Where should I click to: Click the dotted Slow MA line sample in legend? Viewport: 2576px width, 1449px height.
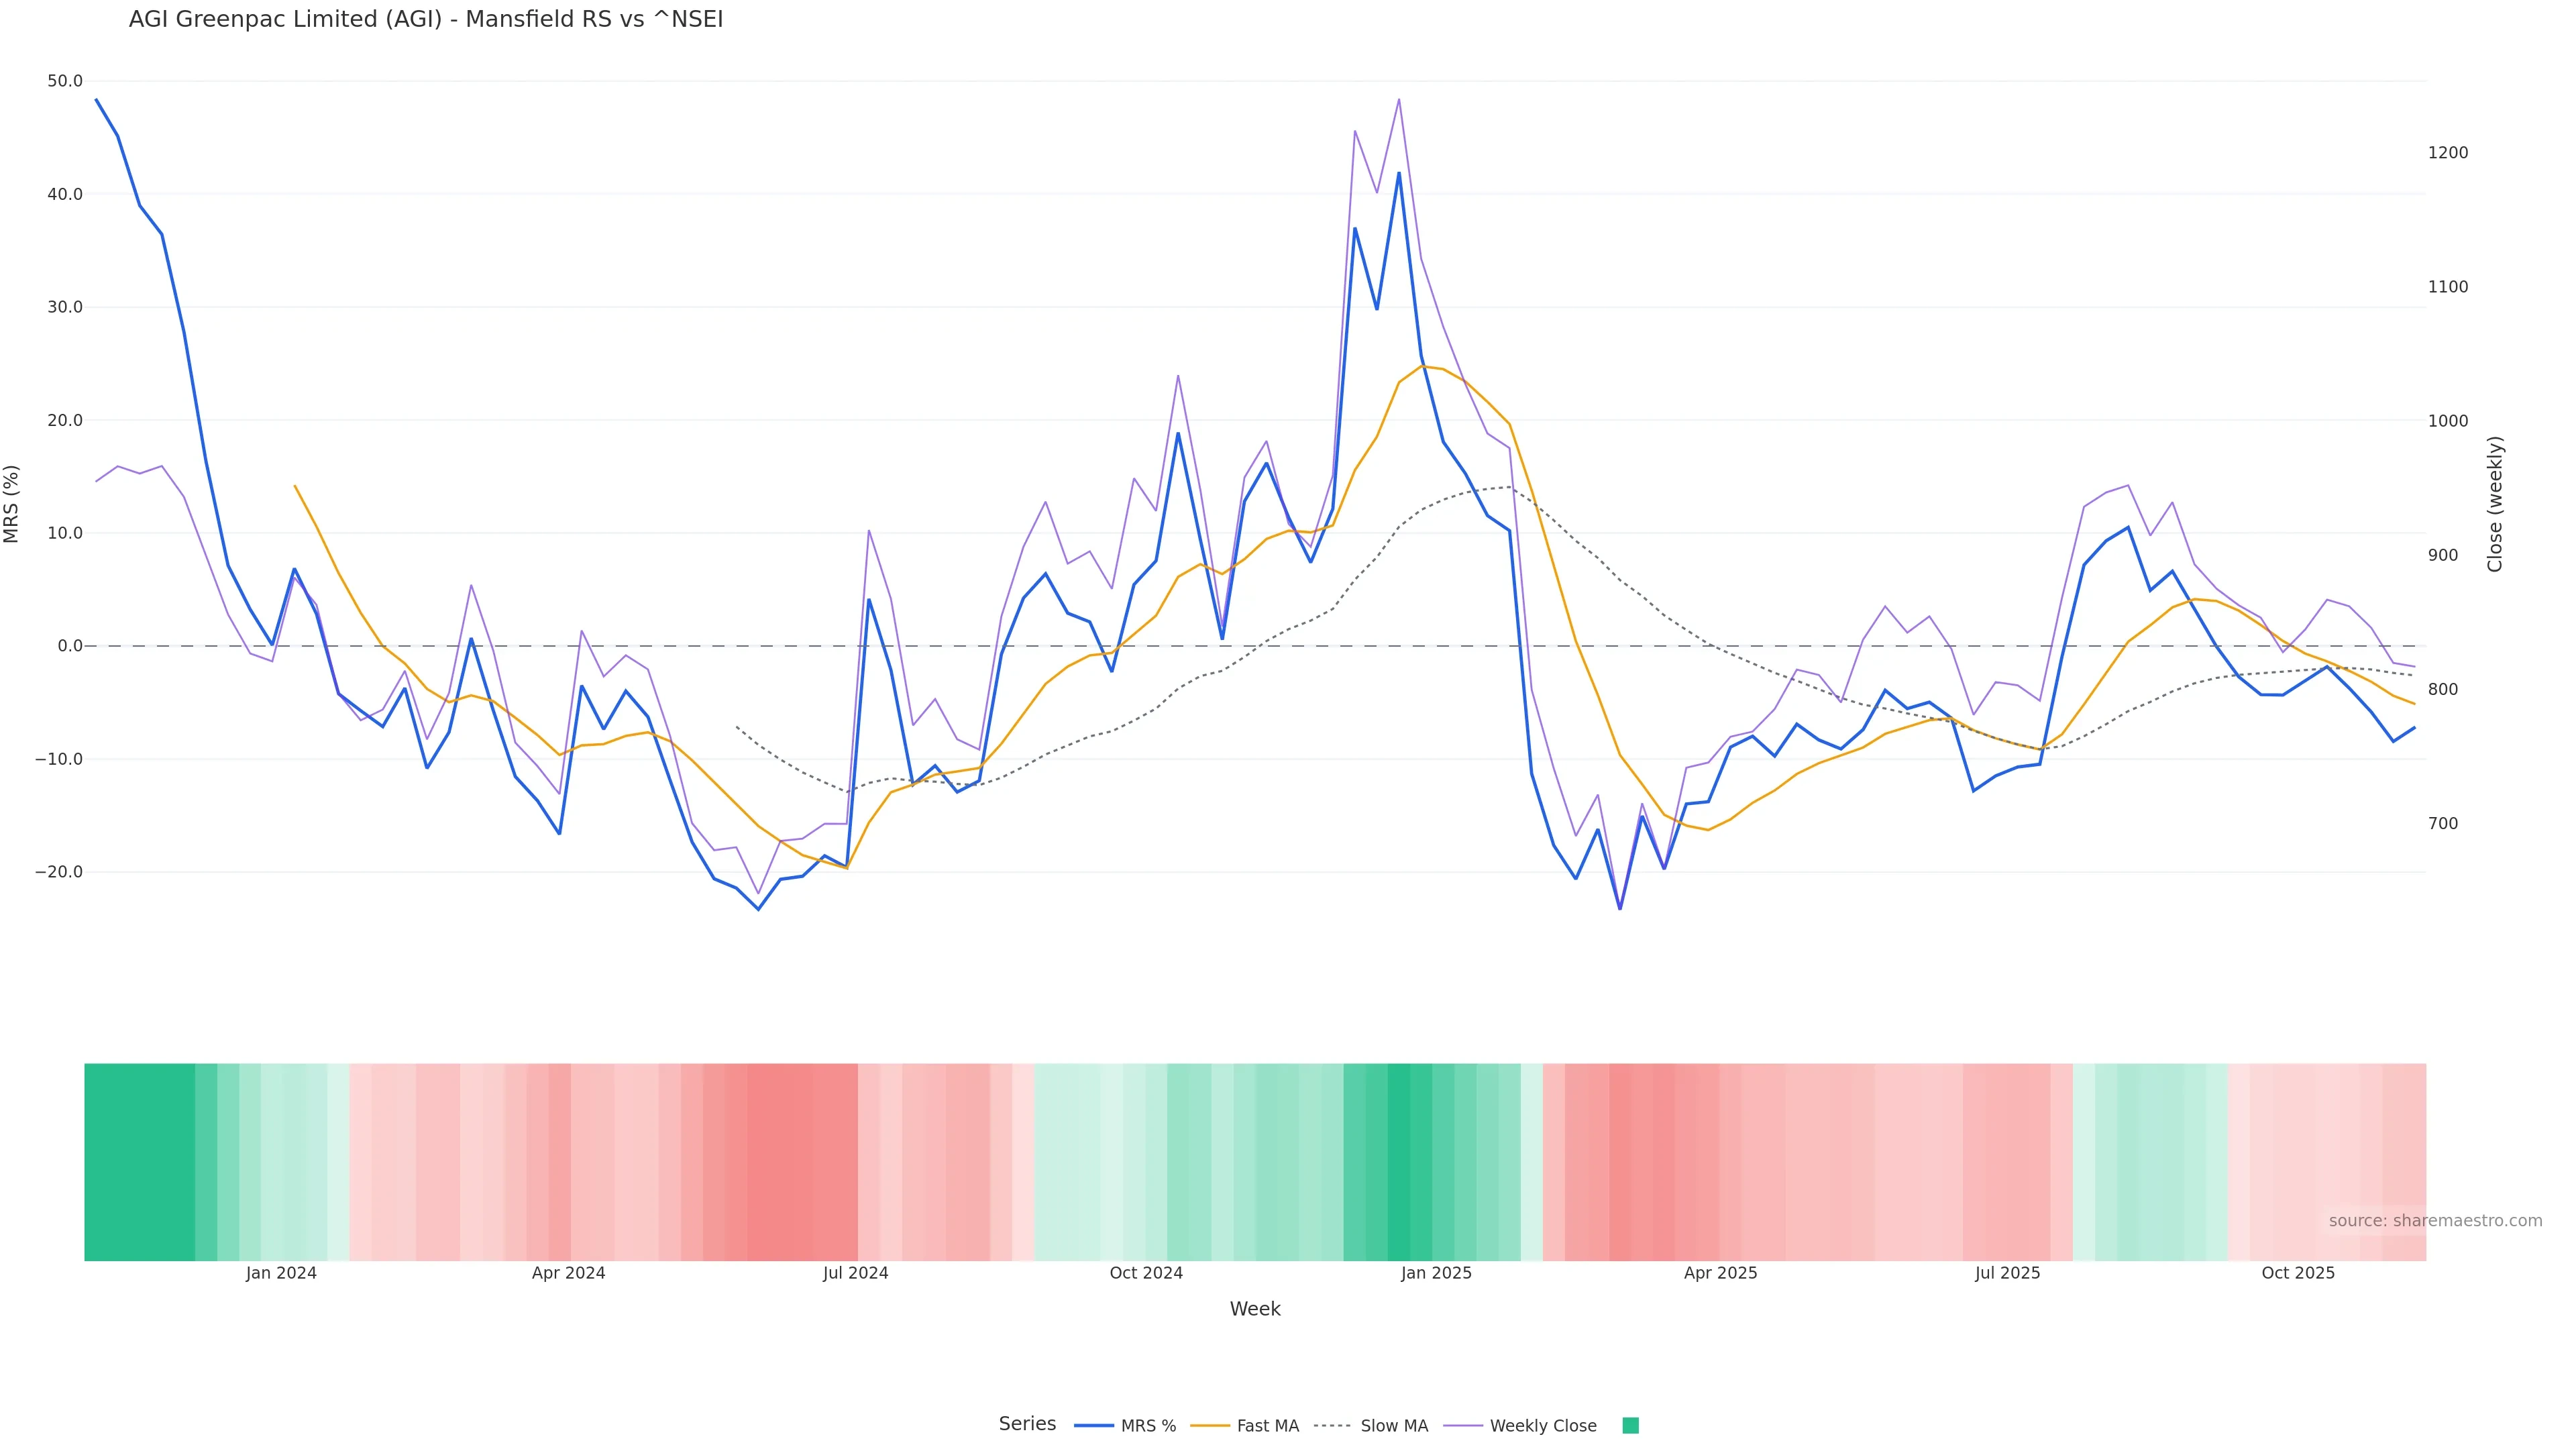point(1332,1426)
